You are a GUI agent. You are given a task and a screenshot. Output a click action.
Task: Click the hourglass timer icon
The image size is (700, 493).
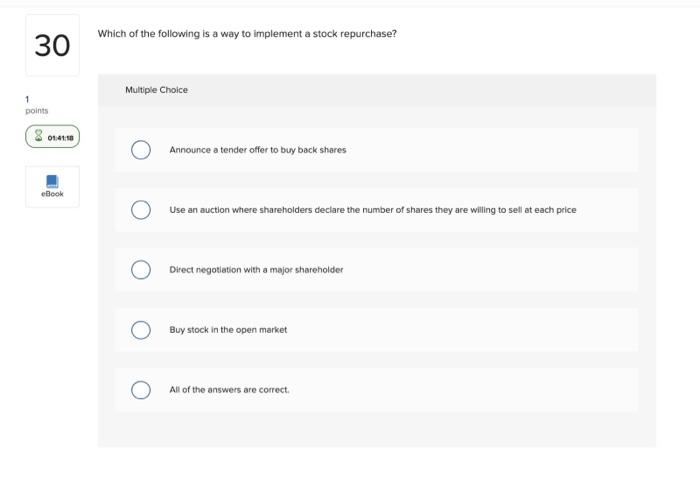click(38, 138)
